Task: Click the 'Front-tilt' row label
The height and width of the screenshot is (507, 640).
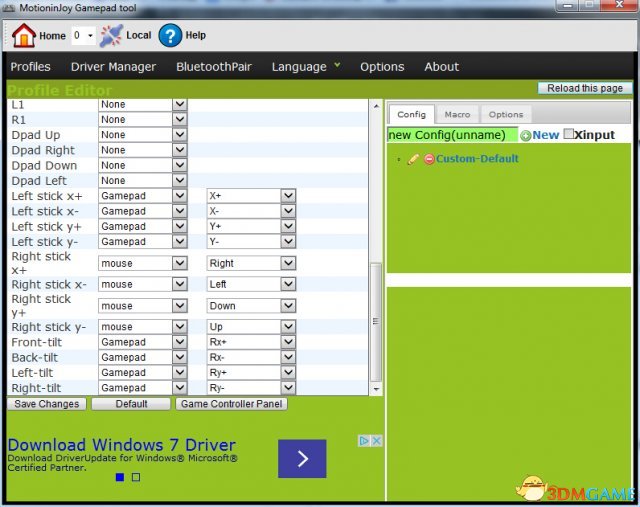Action: tap(37, 342)
